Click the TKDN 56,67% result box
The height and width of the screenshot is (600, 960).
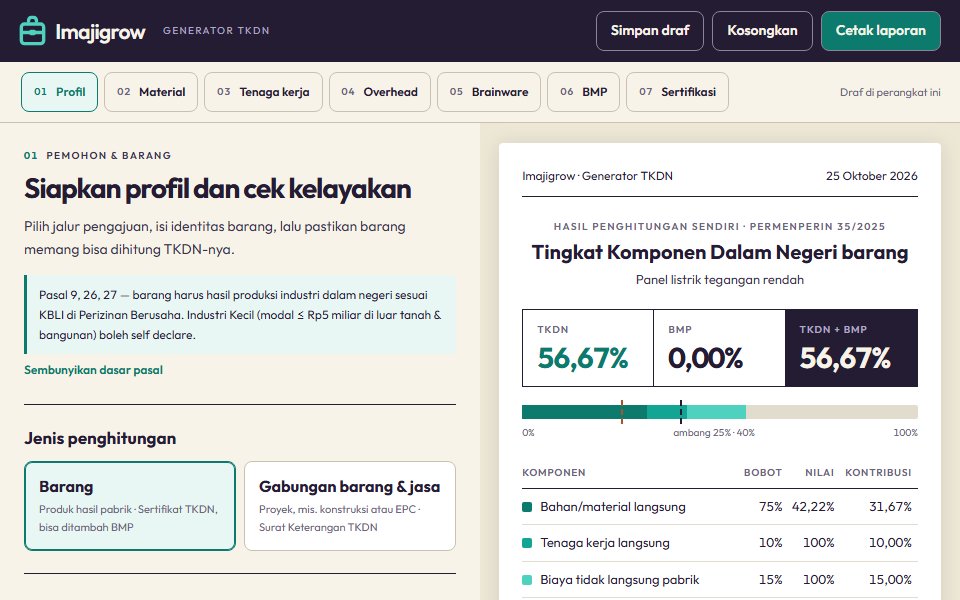[588, 348]
